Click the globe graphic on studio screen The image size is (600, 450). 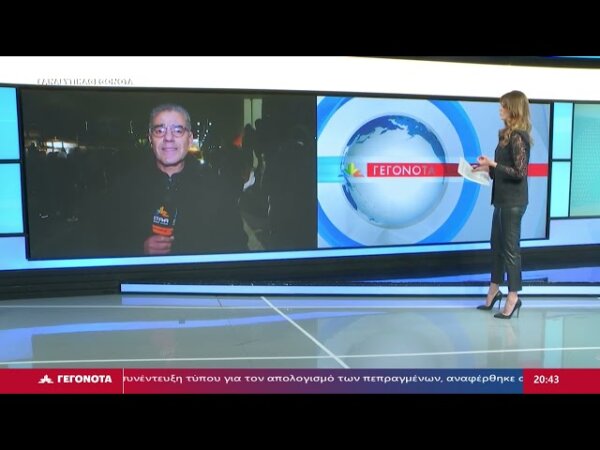point(394,170)
